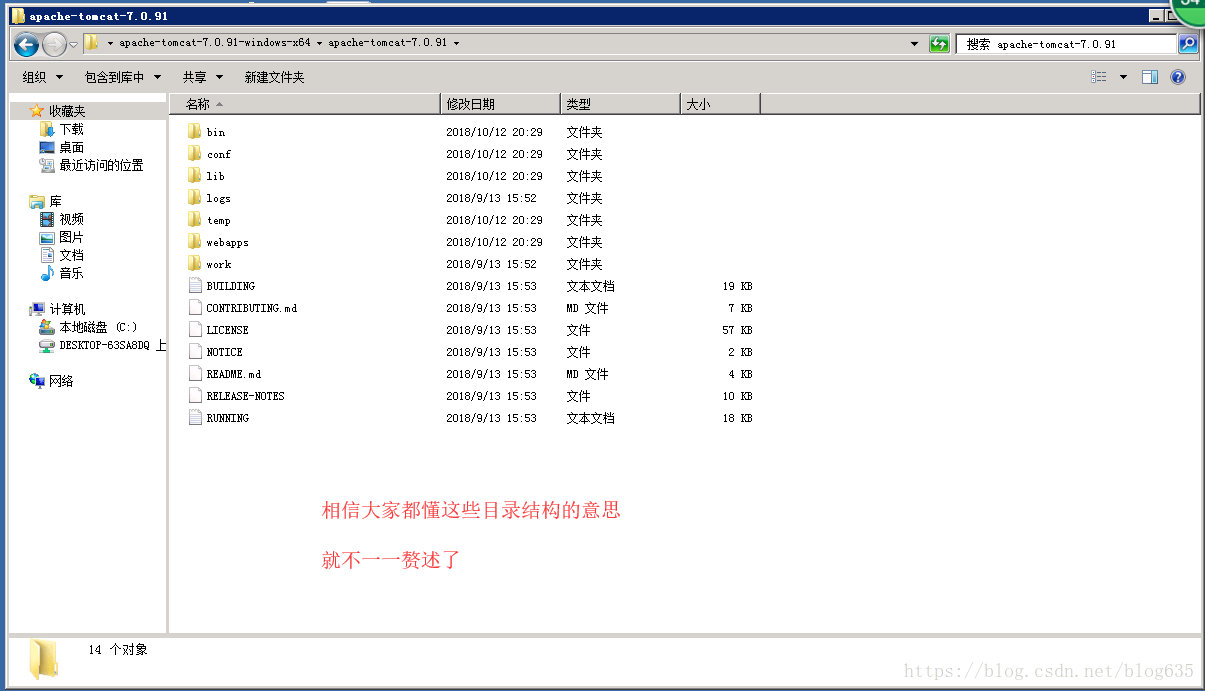This screenshot has height=691, width=1205.
Task: Select 计算机 in the navigation pane
Action: coord(67,309)
